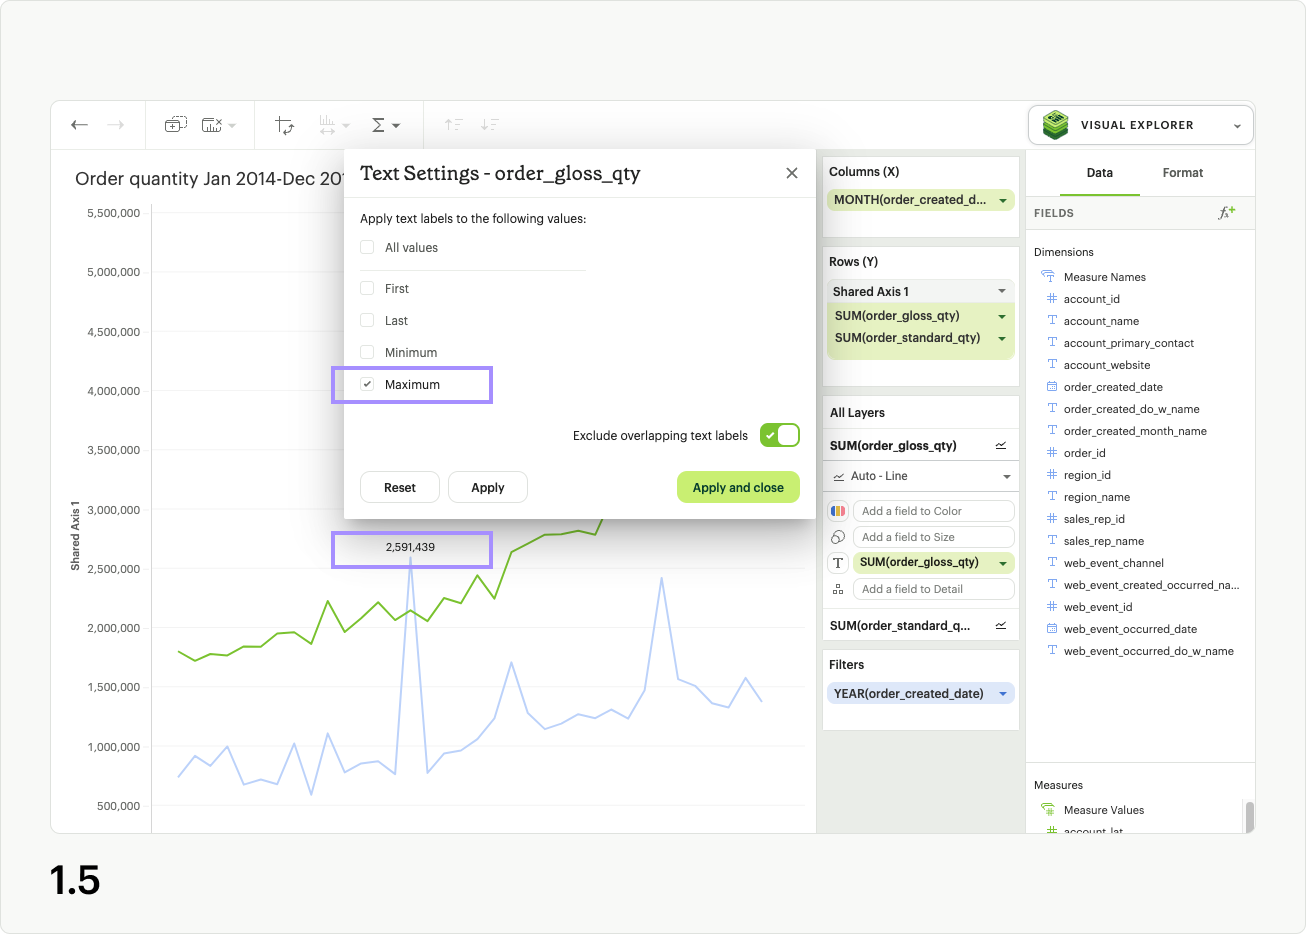Screen dimensions: 1306x934
Task: Select the web_event_channel field
Action: click(x=1114, y=563)
